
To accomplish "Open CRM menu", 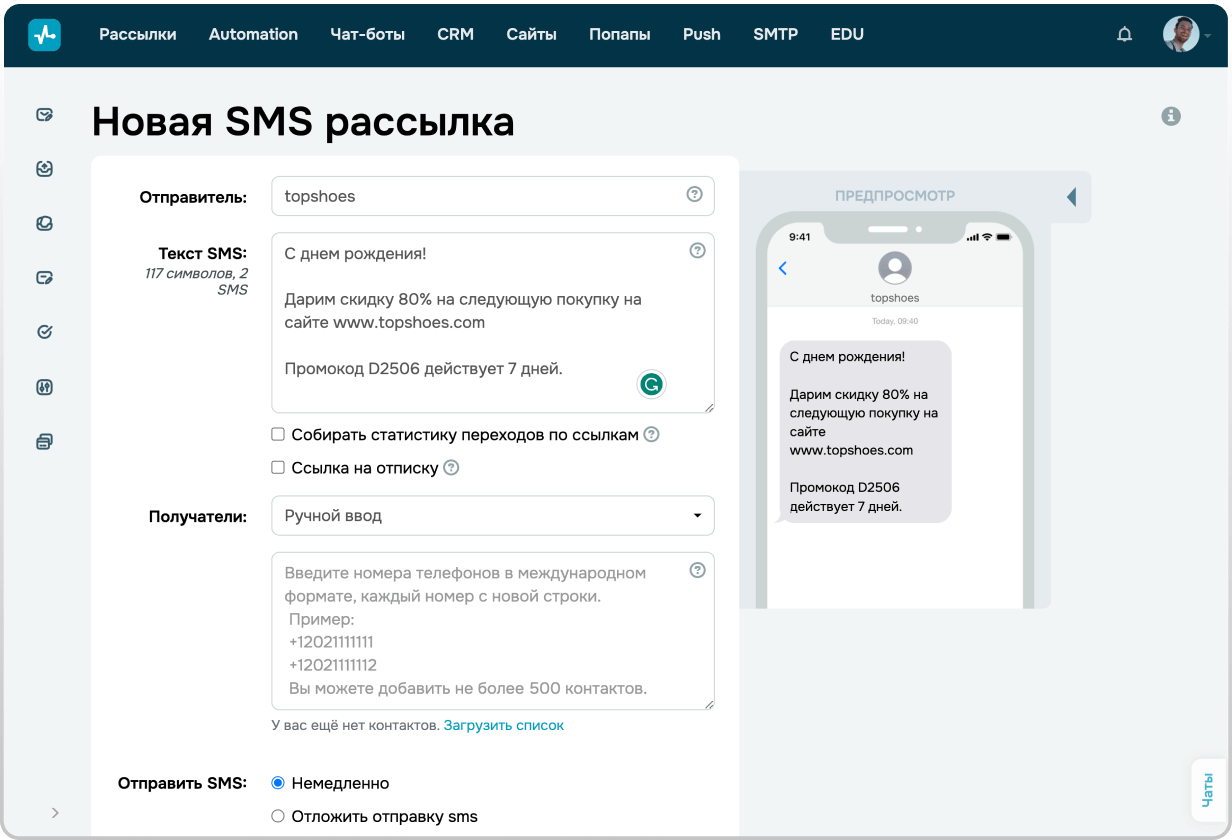I will (455, 34).
